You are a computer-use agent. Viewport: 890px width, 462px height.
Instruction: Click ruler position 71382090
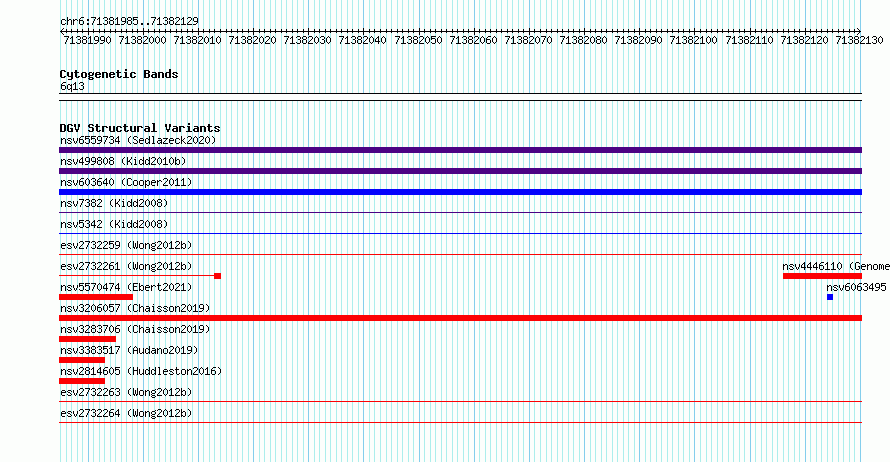coord(638,40)
